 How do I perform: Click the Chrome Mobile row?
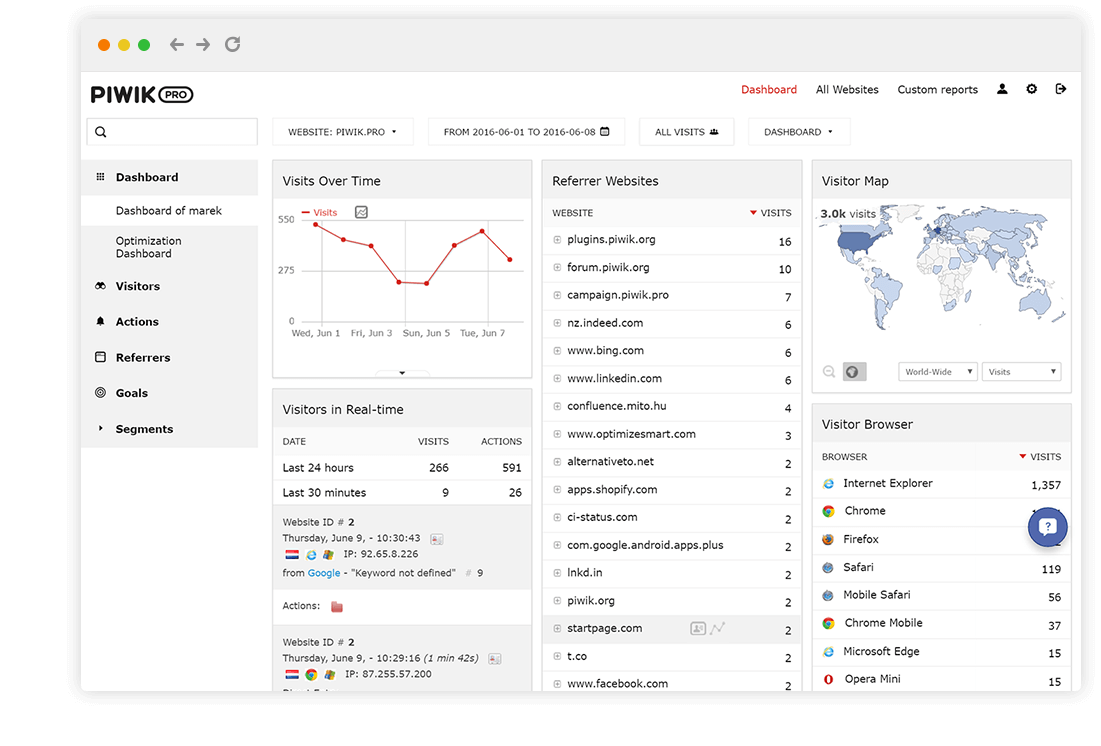pos(942,624)
